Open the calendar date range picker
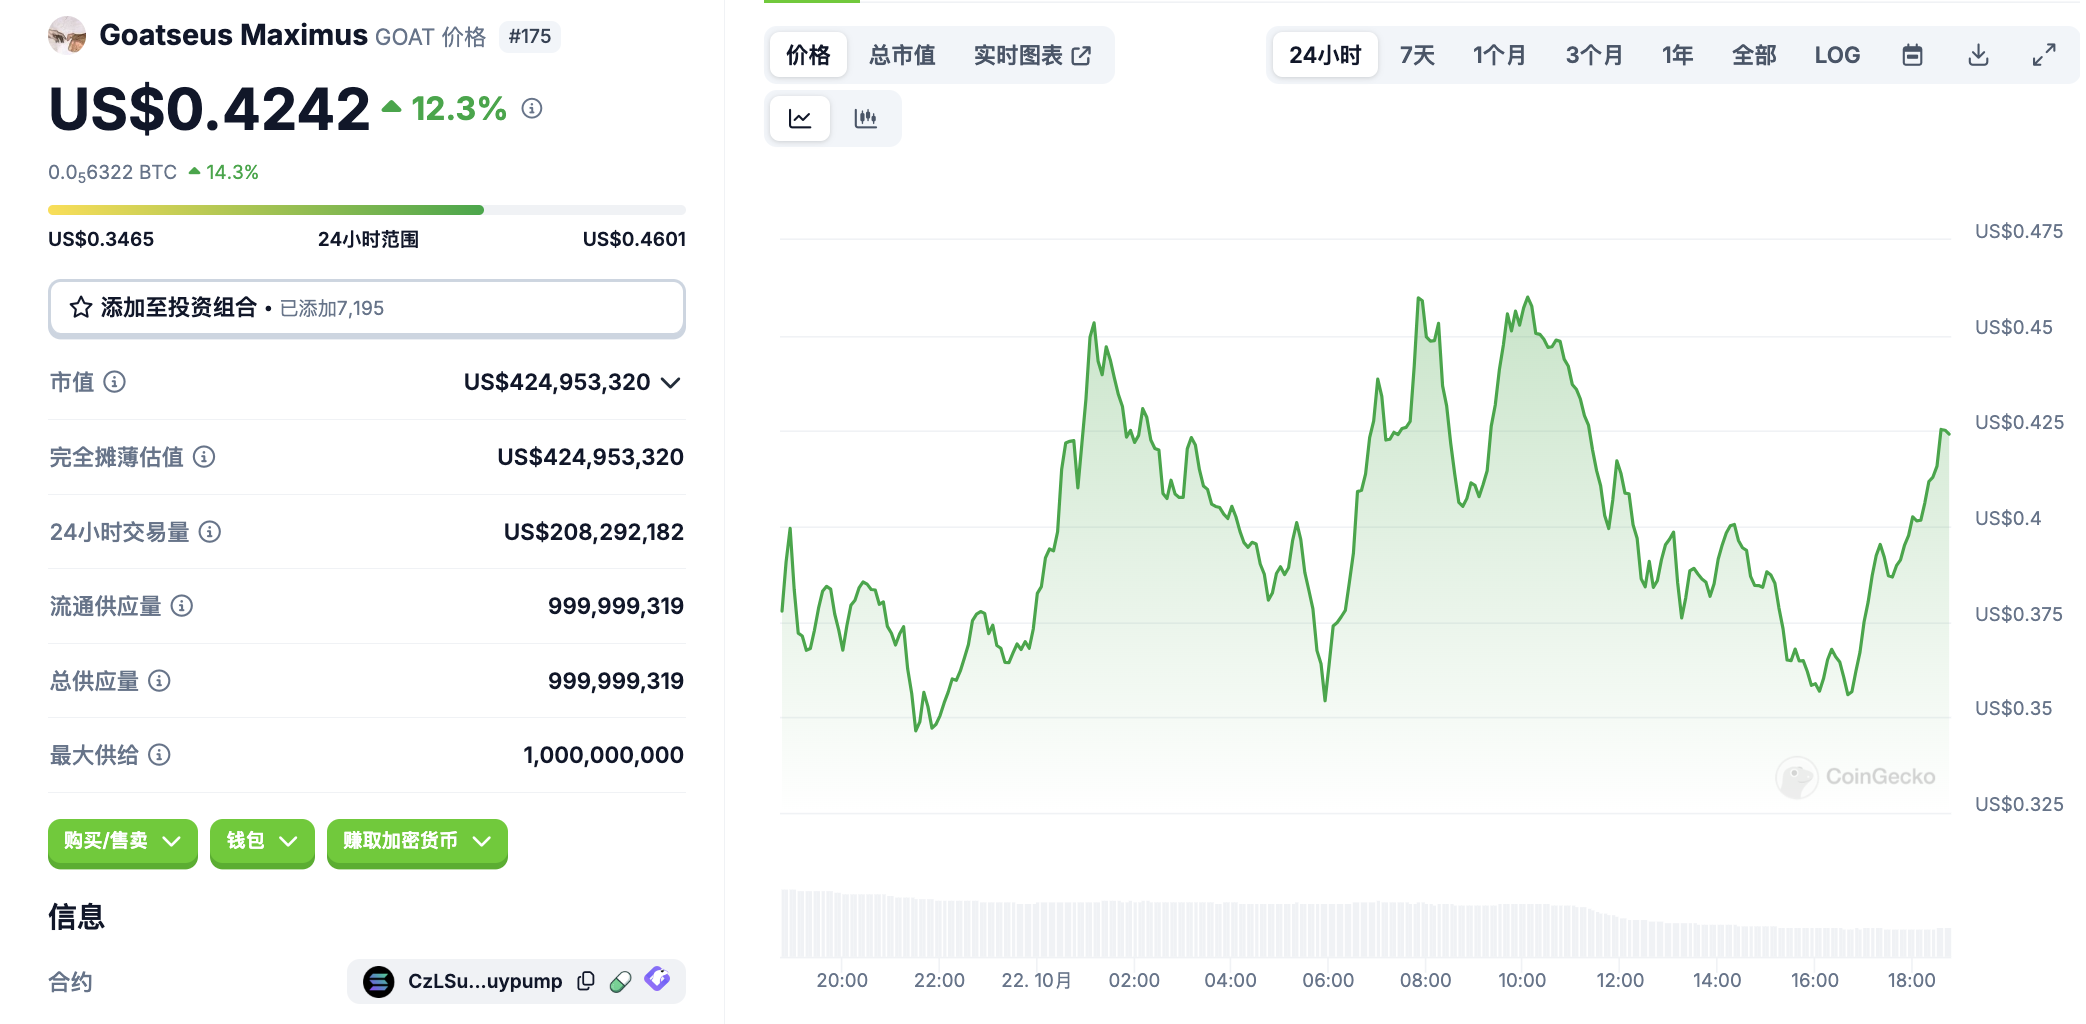The width and height of the screenshot is (2086, 1024). [x=1912, y=55]
